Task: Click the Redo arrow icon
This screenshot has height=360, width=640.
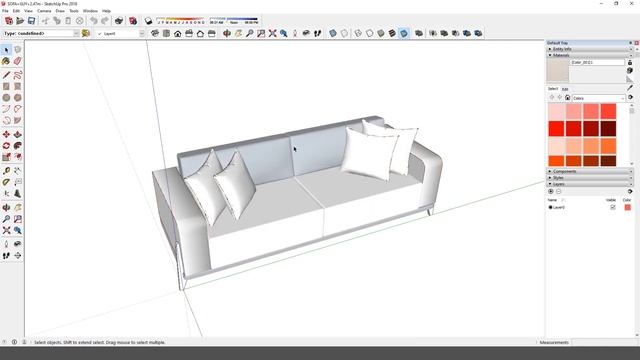Action: tap(105, 21)
